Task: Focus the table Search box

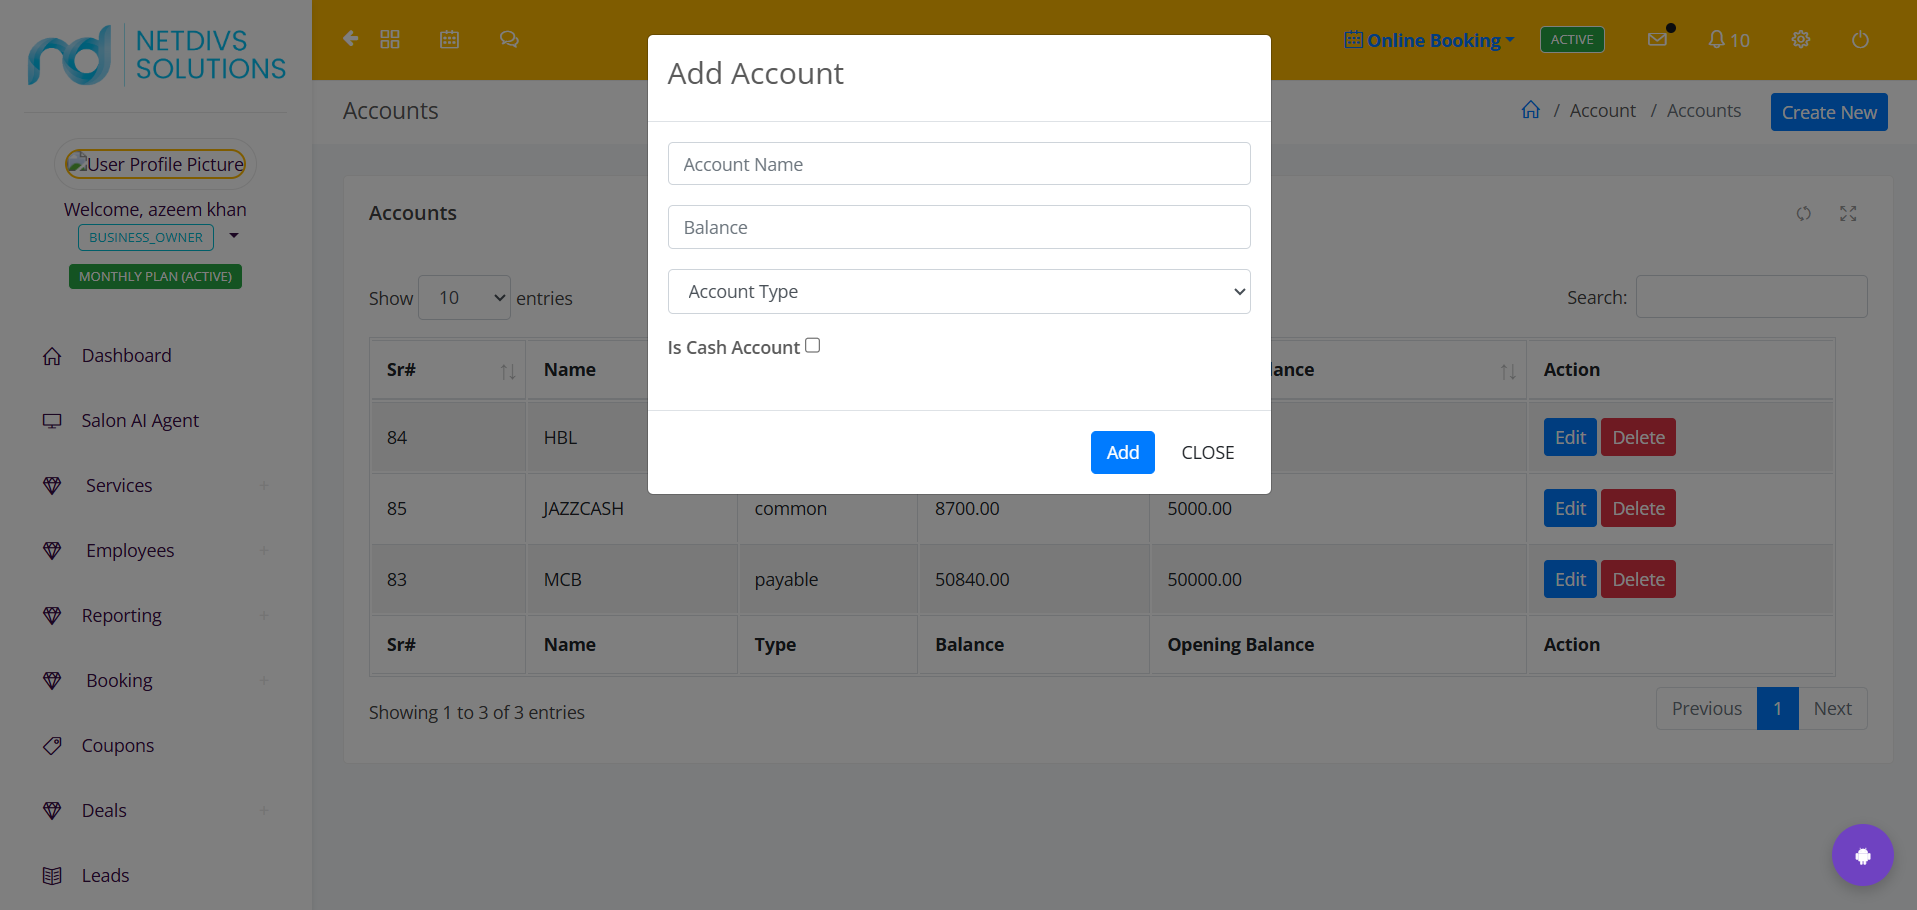Action: pyautogui.click(x=1751, y=297)
